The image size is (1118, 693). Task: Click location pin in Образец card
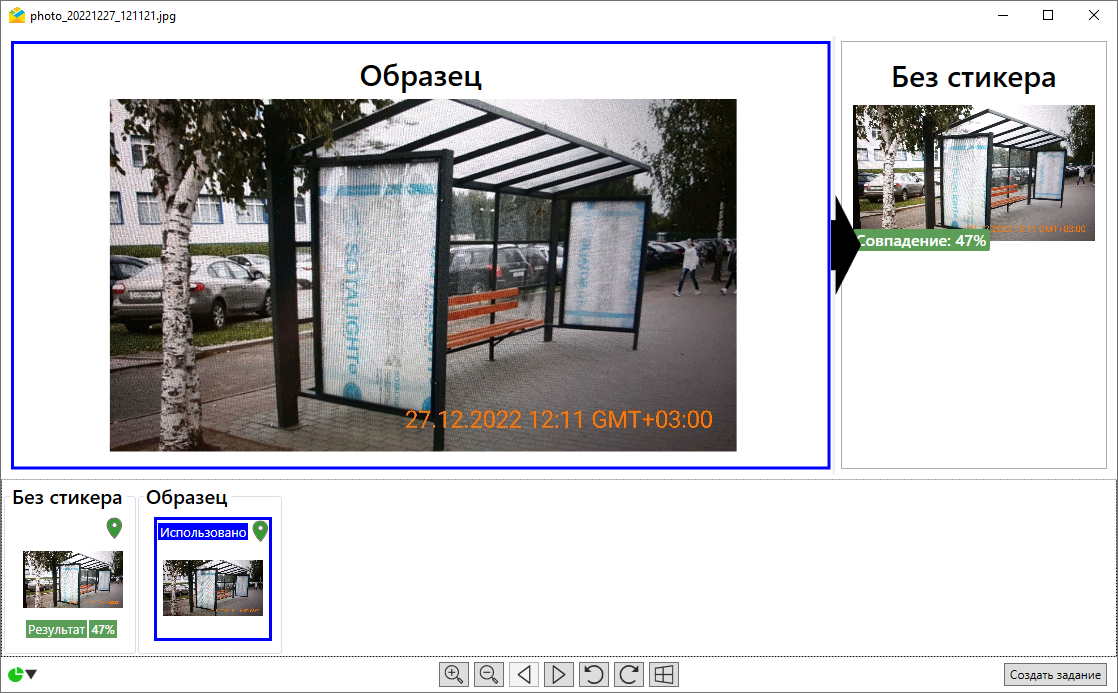click(261, 531)
